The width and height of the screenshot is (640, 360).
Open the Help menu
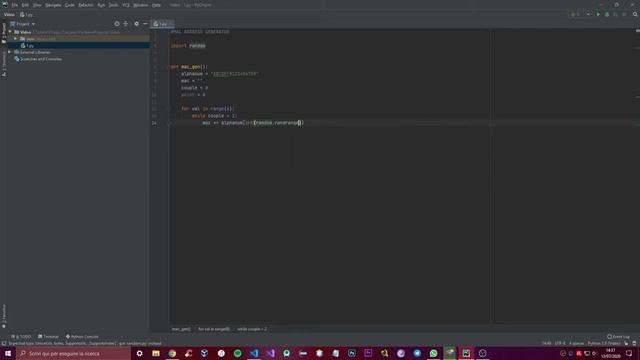click(156, 5)
